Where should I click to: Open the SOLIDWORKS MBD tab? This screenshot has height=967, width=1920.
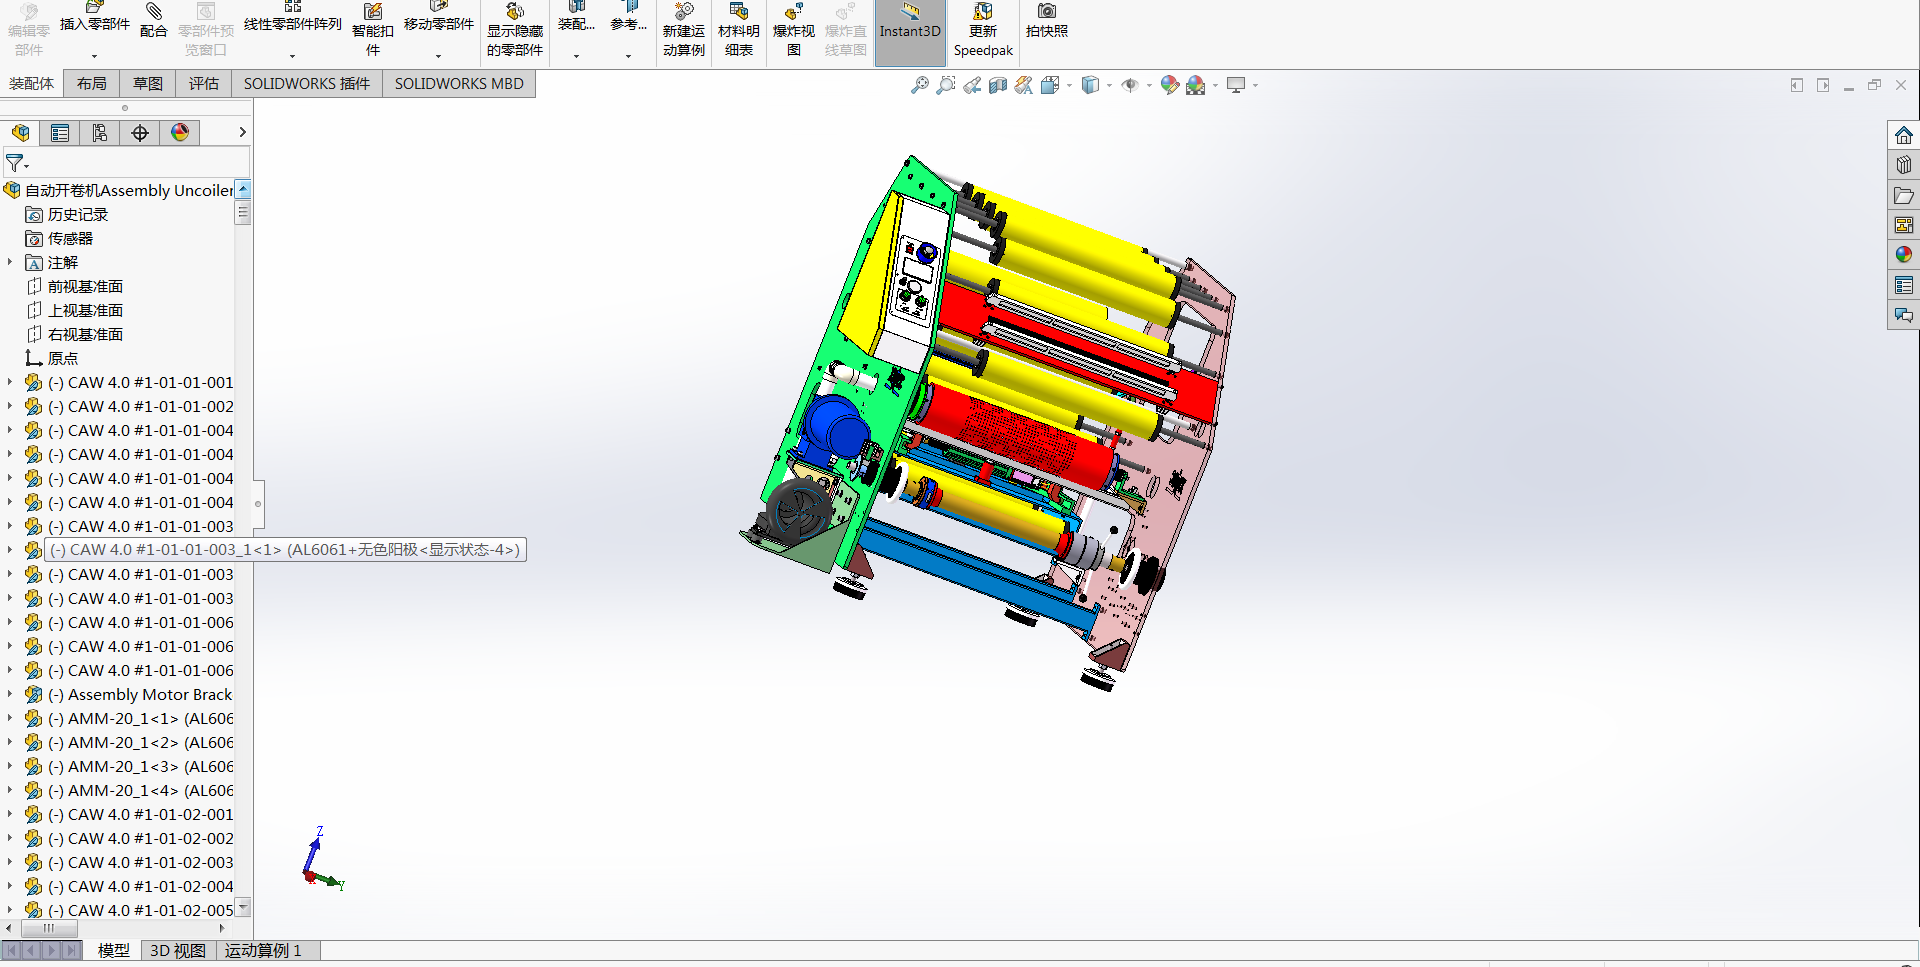458,84
